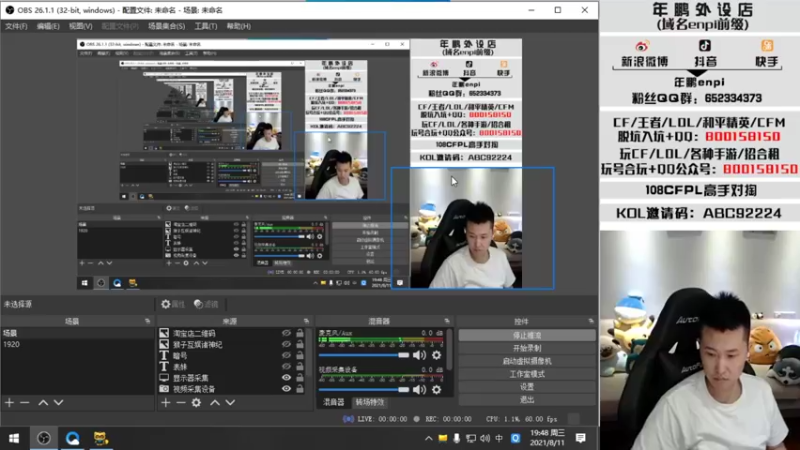Expand the hidden system tray icons chevron
This screenshot has height=450, width=800.
[x=429, y=438]
